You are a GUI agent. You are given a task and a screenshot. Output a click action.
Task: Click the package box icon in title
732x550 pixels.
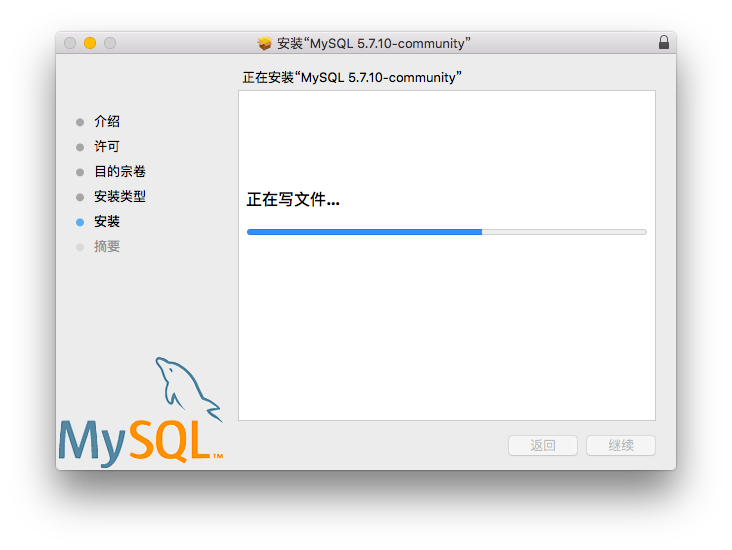(x=264, y=43)
